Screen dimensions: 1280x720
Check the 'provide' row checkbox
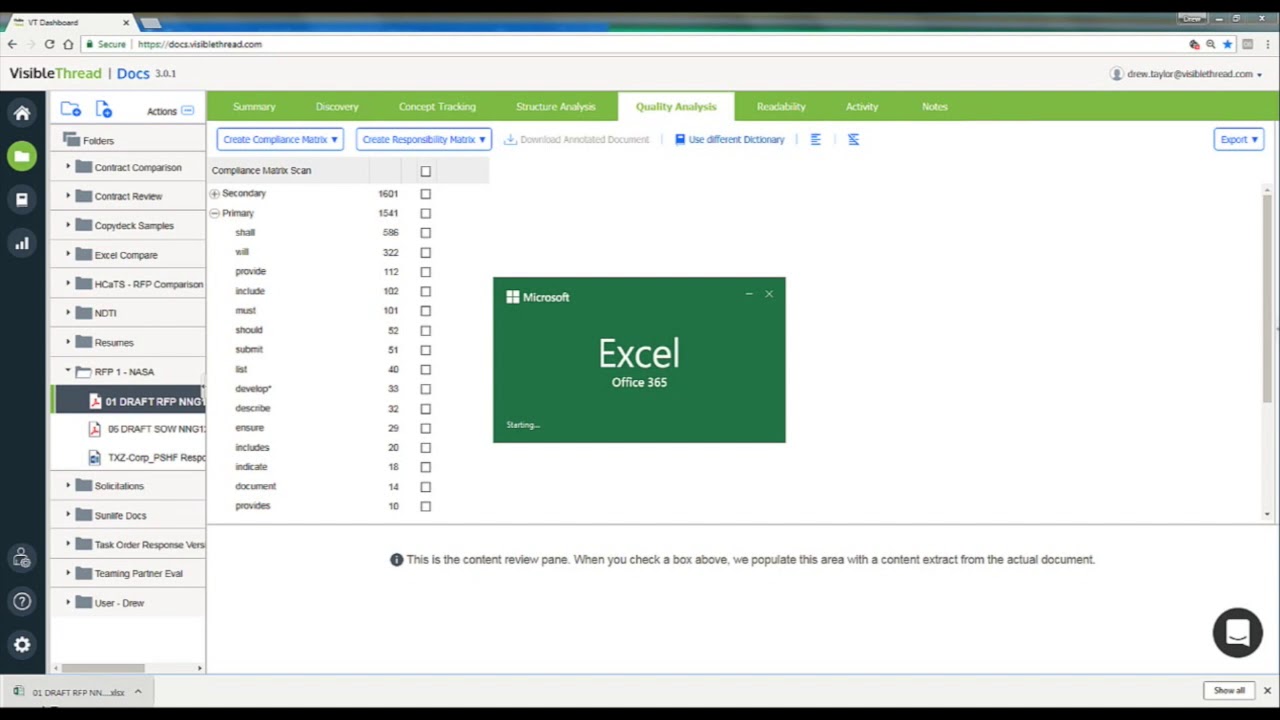tap(426, 272)
